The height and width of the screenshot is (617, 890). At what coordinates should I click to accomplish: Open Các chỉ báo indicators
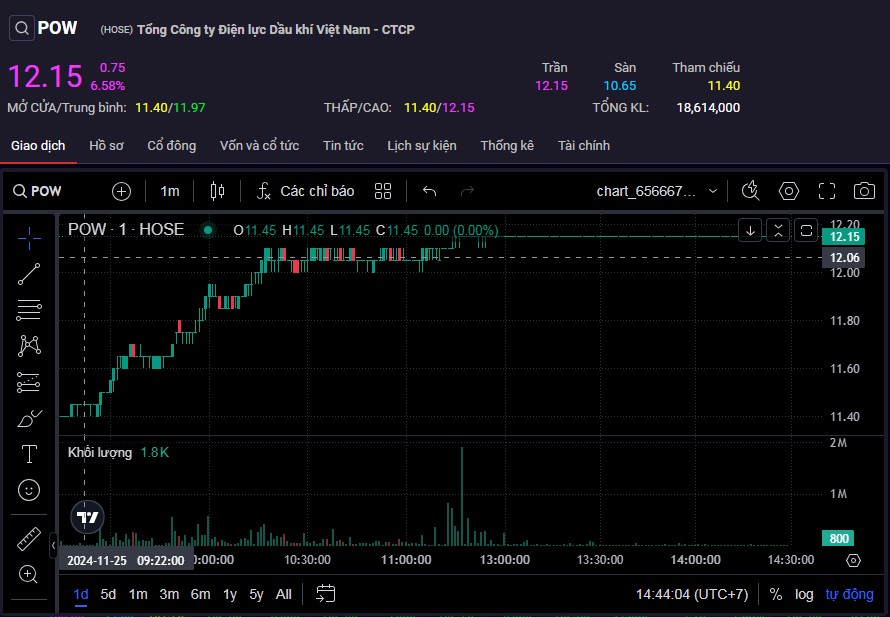tap(305, 191)
